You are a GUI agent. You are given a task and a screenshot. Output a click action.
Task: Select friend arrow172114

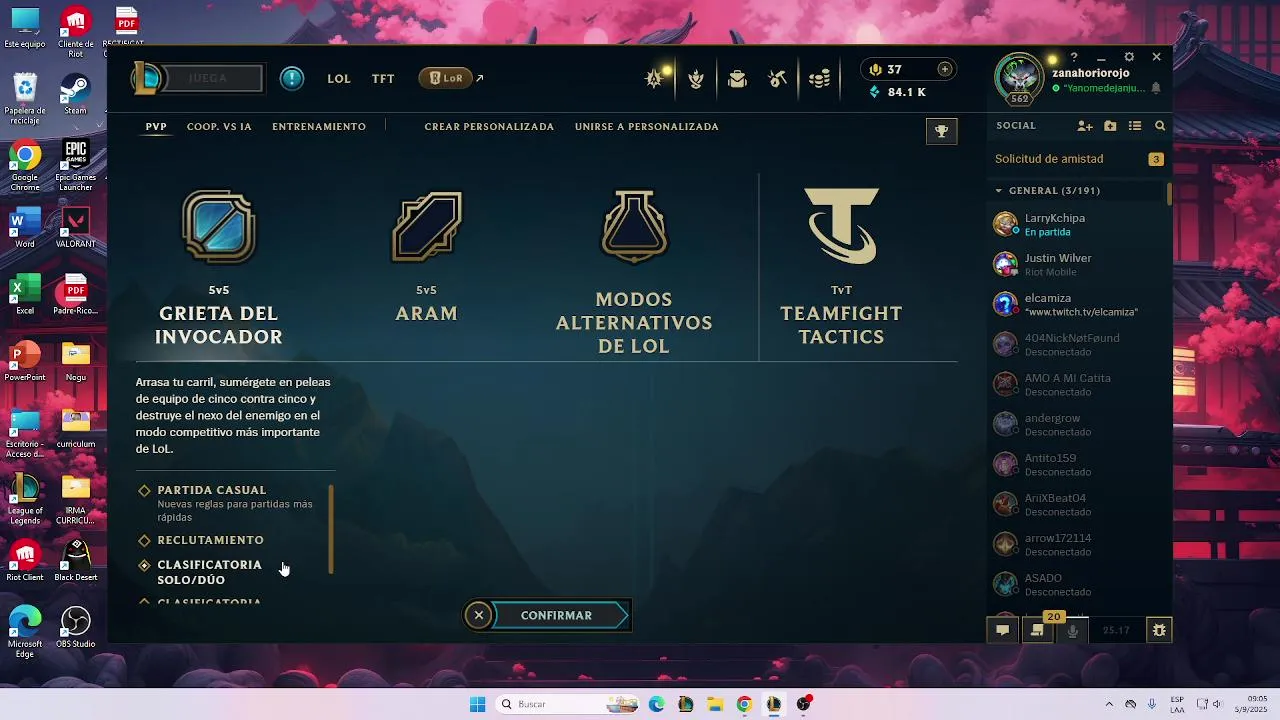(x=1078, y=544)
